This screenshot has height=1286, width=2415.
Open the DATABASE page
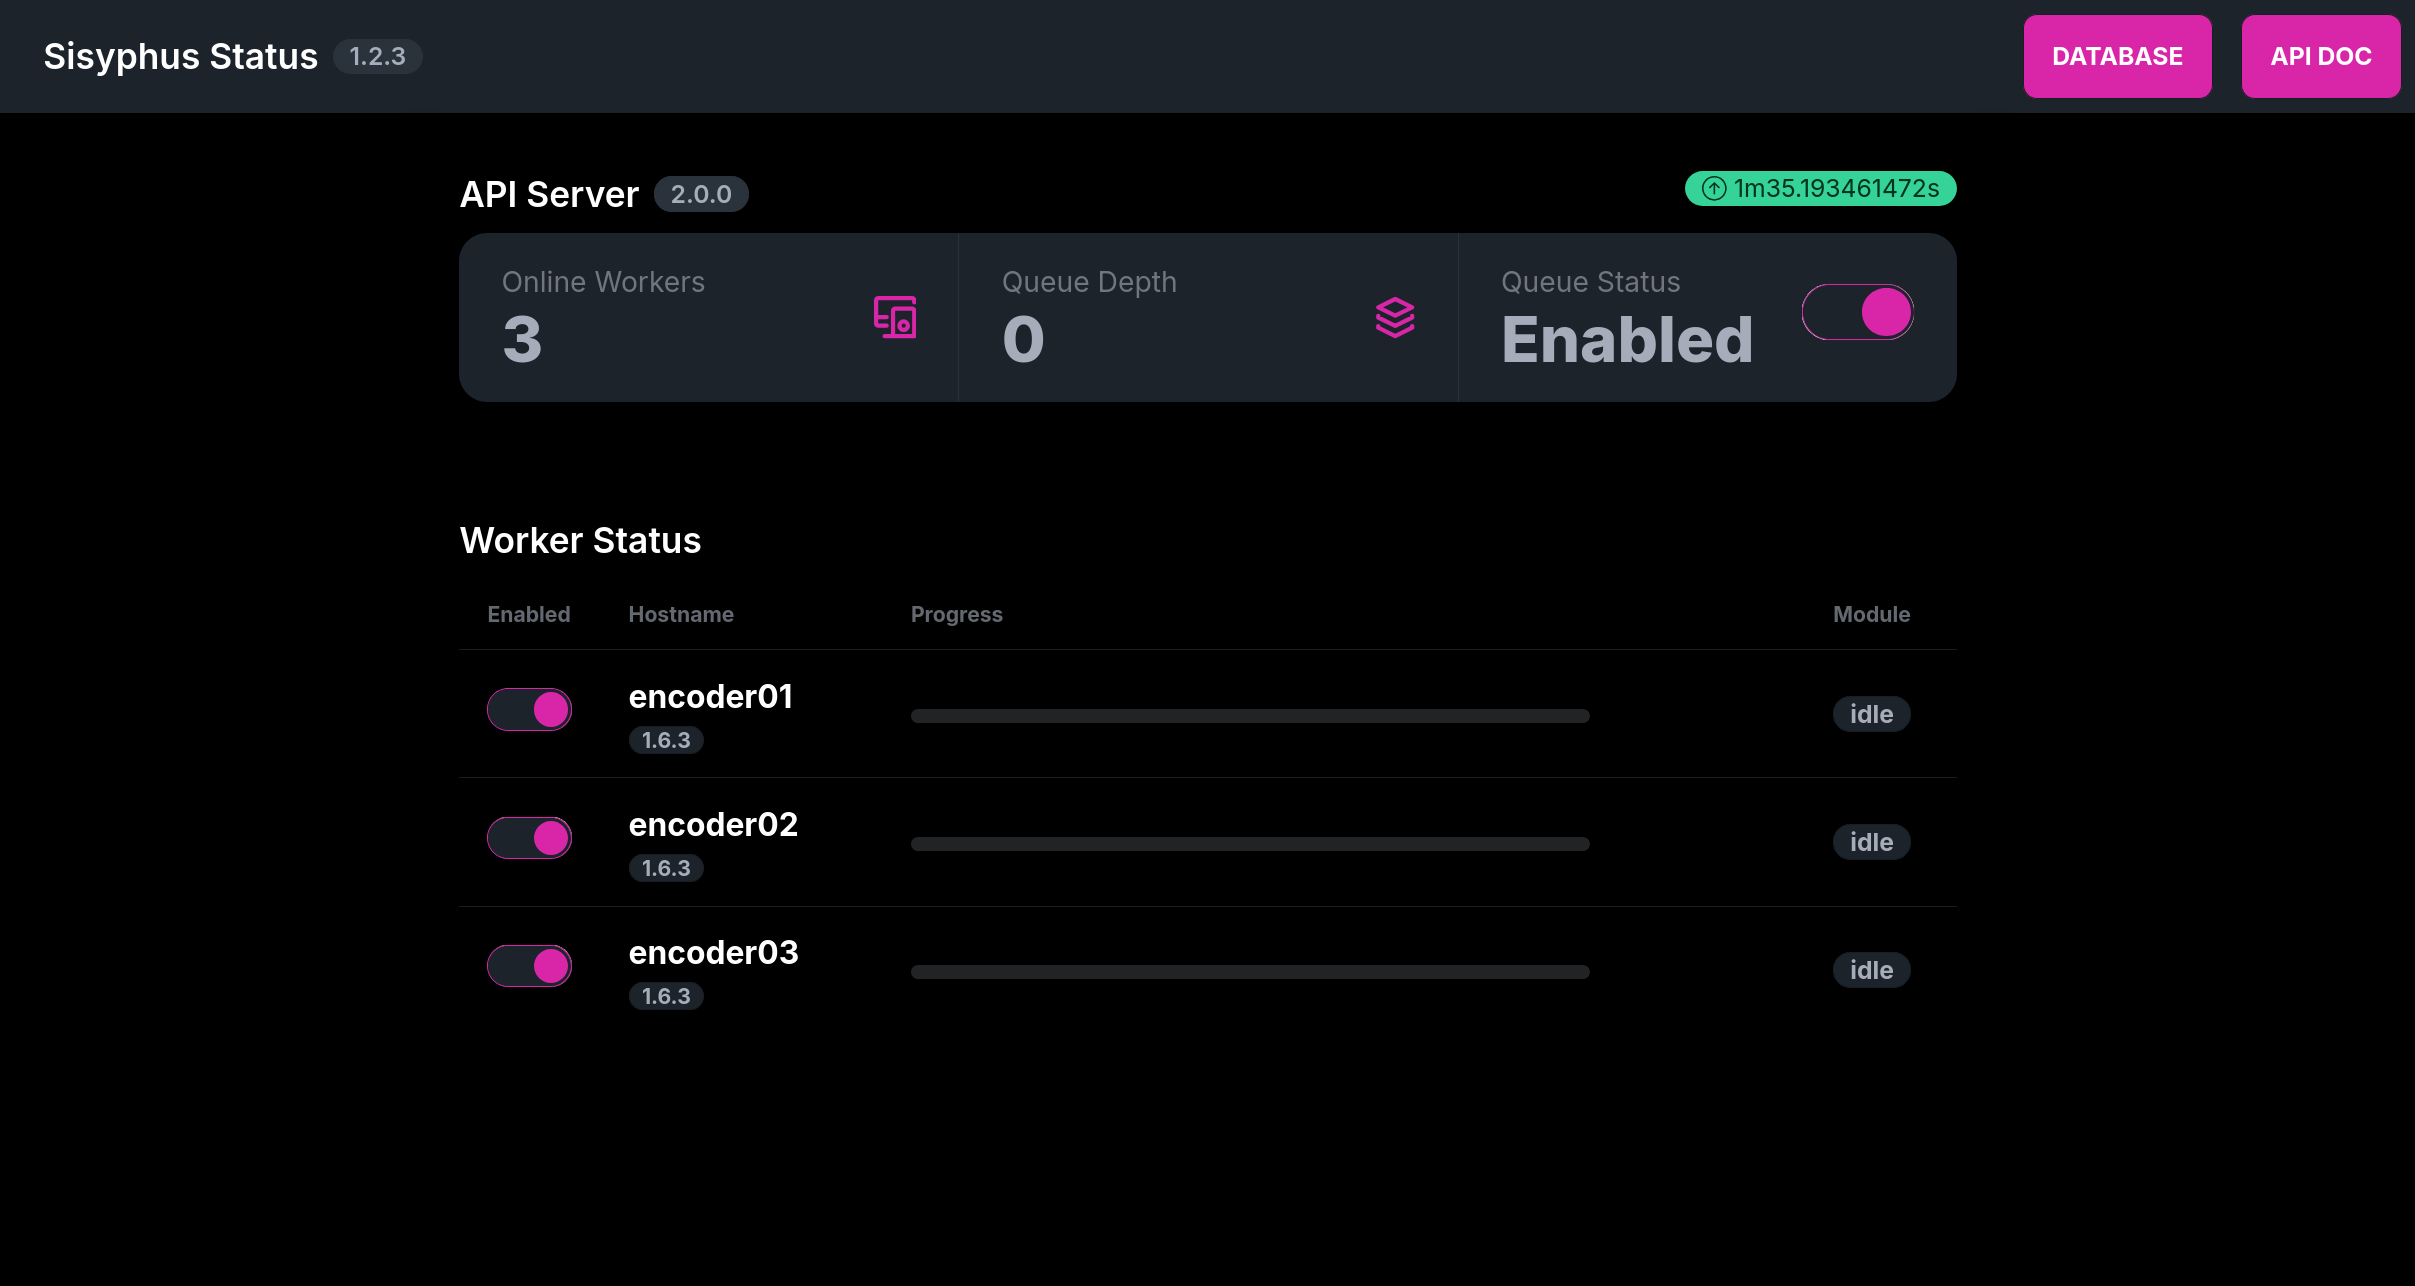click(2117, 57)
